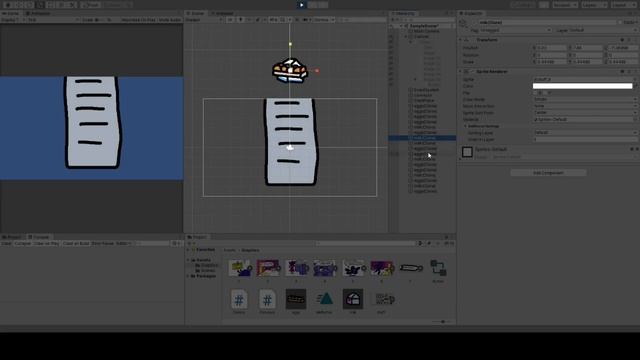Open the Mask Interaction dropdown
Screen dimensions: 640x360
coord(585,106)
